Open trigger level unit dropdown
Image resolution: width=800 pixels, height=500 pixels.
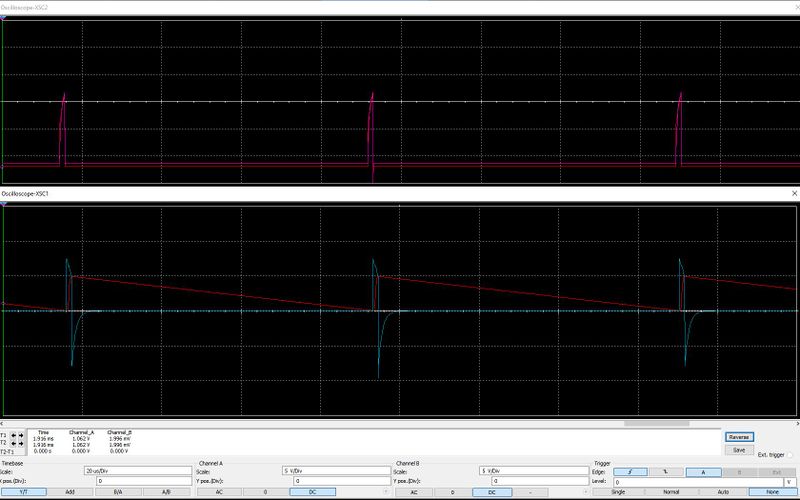(788, 481)
